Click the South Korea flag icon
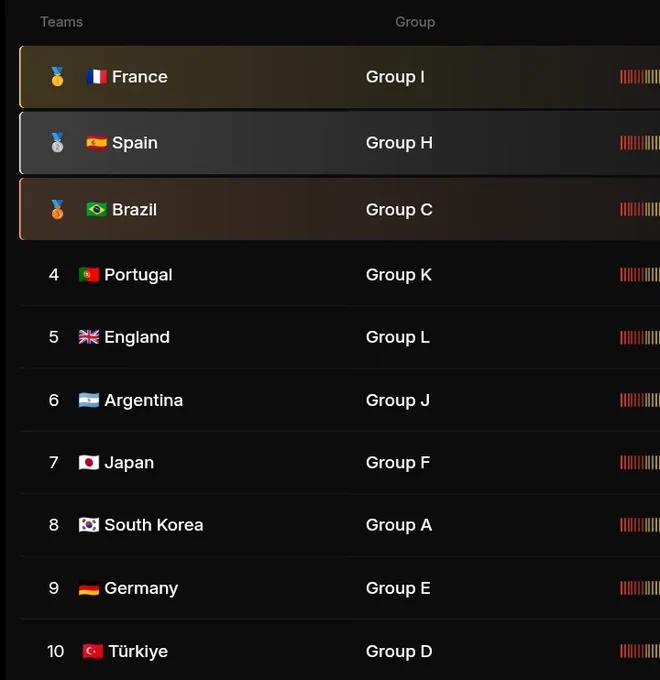Viewport: 660px width, 680px height. (89, 525)
